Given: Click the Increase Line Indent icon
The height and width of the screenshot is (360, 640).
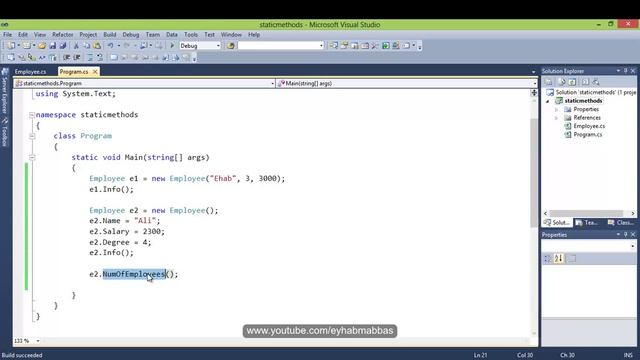Looking at the screenshot, I should coord(77,58).
